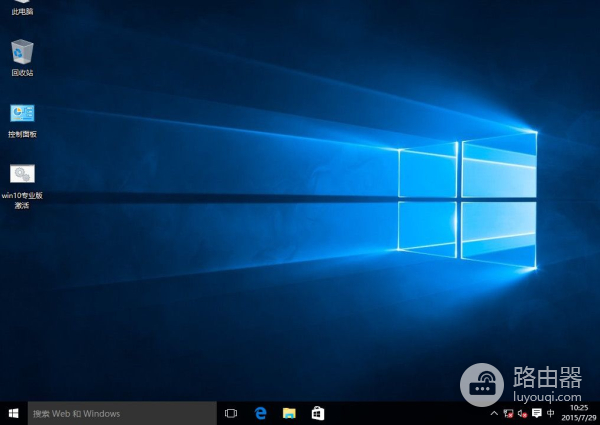Open the Action Center notifications icon

click(x=537, y=413)
